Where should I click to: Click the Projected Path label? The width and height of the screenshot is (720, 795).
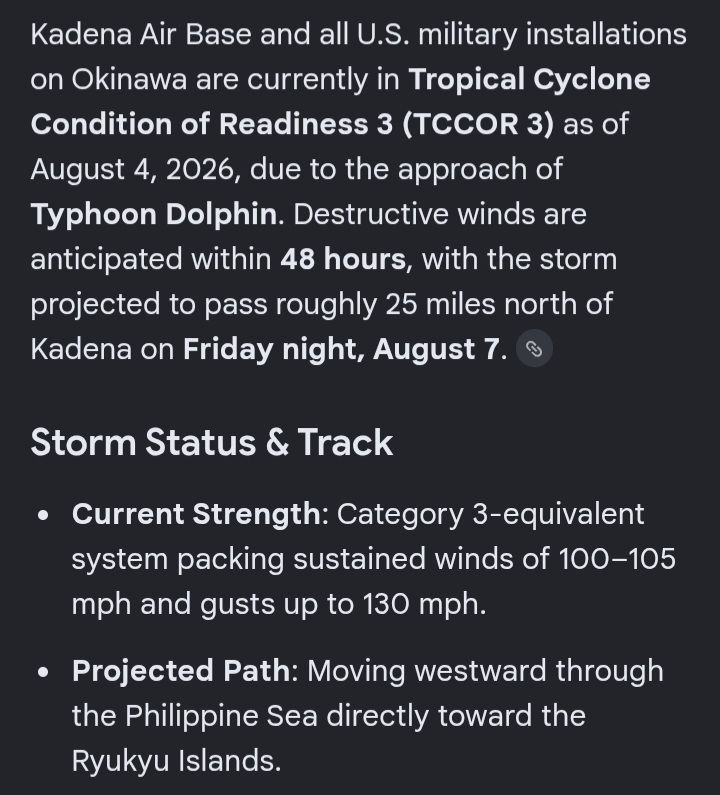pyautogui.click(x=182, y=671)
